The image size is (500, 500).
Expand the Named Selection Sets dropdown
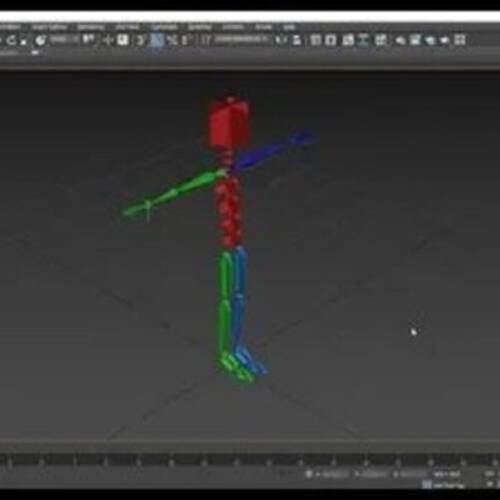tap(241, 40)
